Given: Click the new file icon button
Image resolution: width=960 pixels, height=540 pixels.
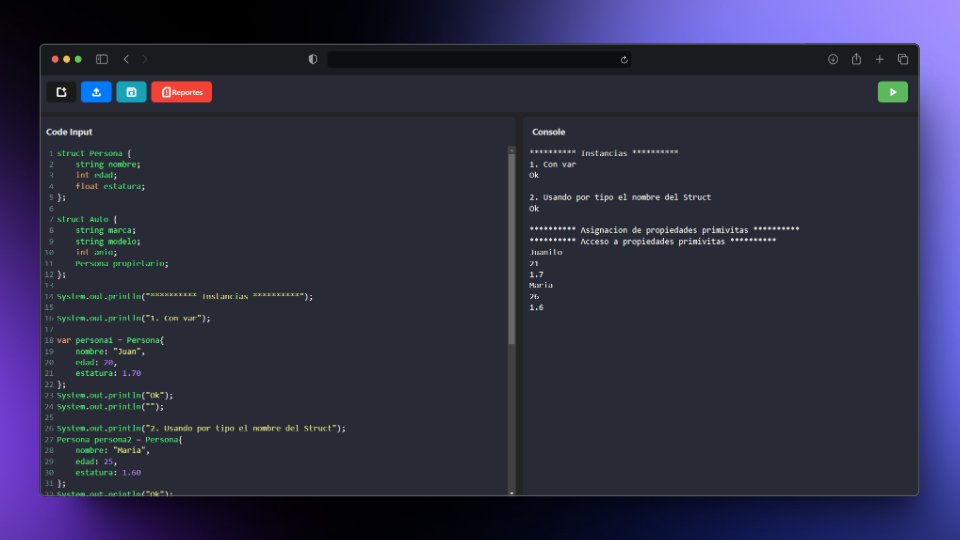Looking at the screenshot, I should click(61, 92).
